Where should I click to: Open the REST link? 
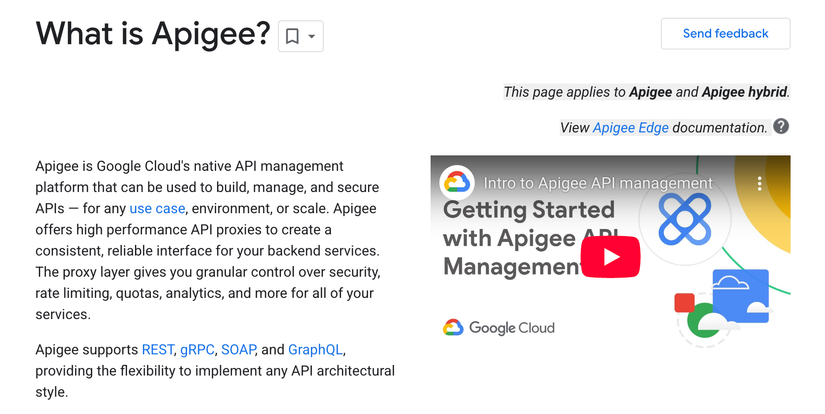click(x=157, y=350)
